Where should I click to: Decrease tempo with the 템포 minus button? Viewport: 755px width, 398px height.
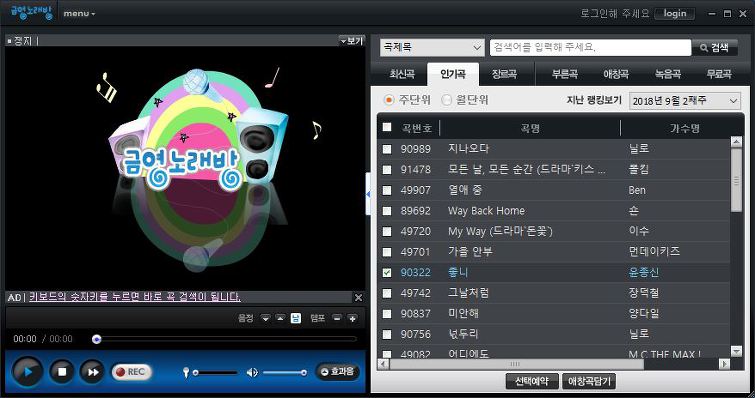(337, 318)
